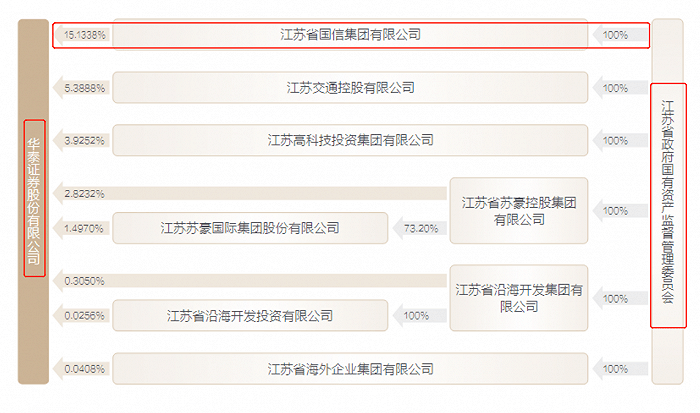This screenshot has width=700, height=413.
Task: Click the 0.0256% shareholding arrow
Action: coord(82,316)
